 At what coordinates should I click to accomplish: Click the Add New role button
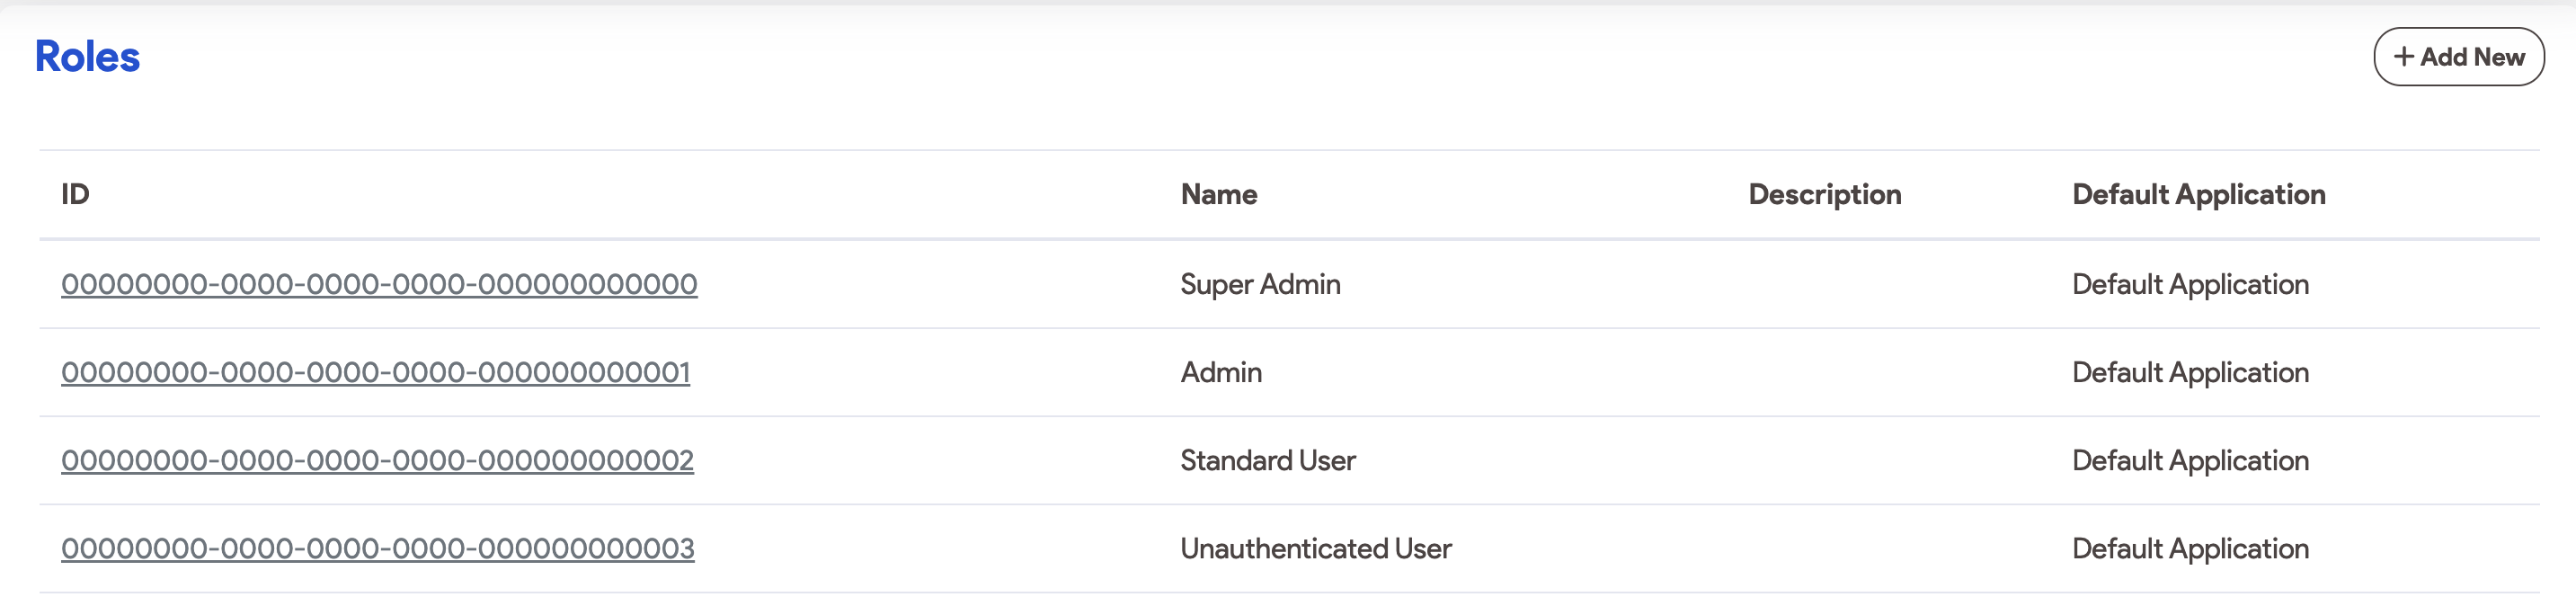click(x=2458, y=57)
